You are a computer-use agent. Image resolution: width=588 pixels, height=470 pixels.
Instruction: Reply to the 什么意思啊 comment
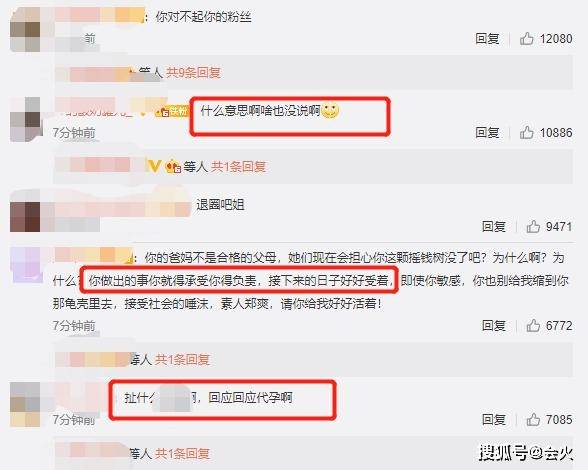click(x=487, y=132)
